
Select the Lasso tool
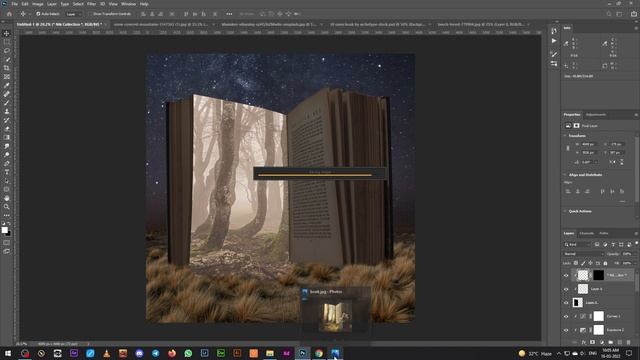pos(7,51)
